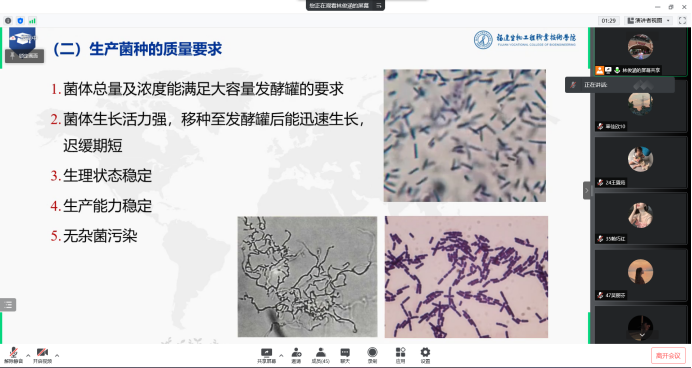Open the screen-viewing banner menu at top
The height and width of the screenshot is (368, 692).
(379, 5)
